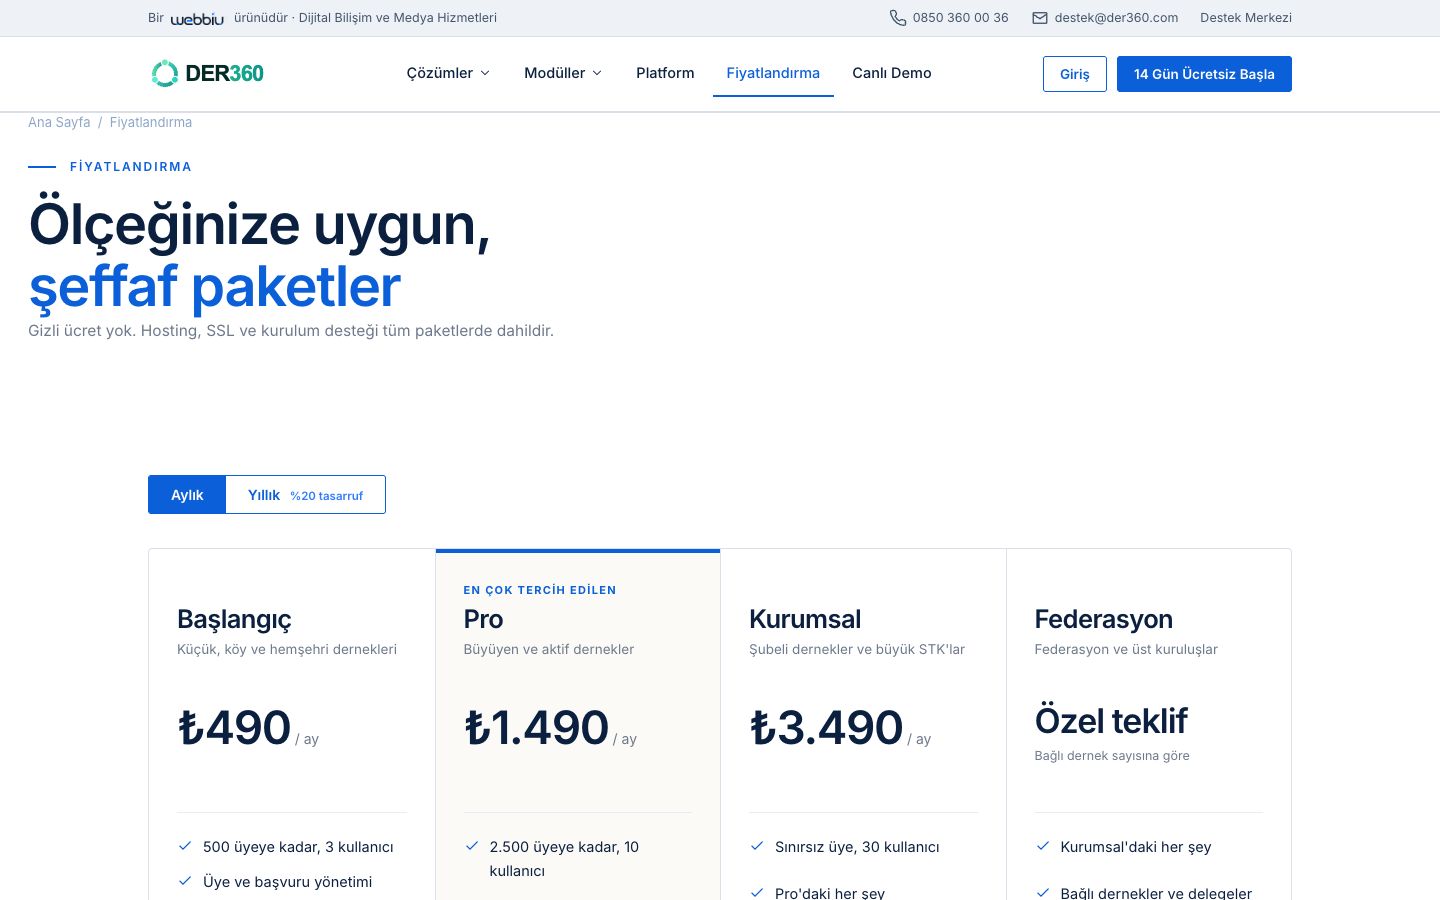1440x900 pixels.
Task: Select the Pro plan title
Action: [x=483, y=619]
